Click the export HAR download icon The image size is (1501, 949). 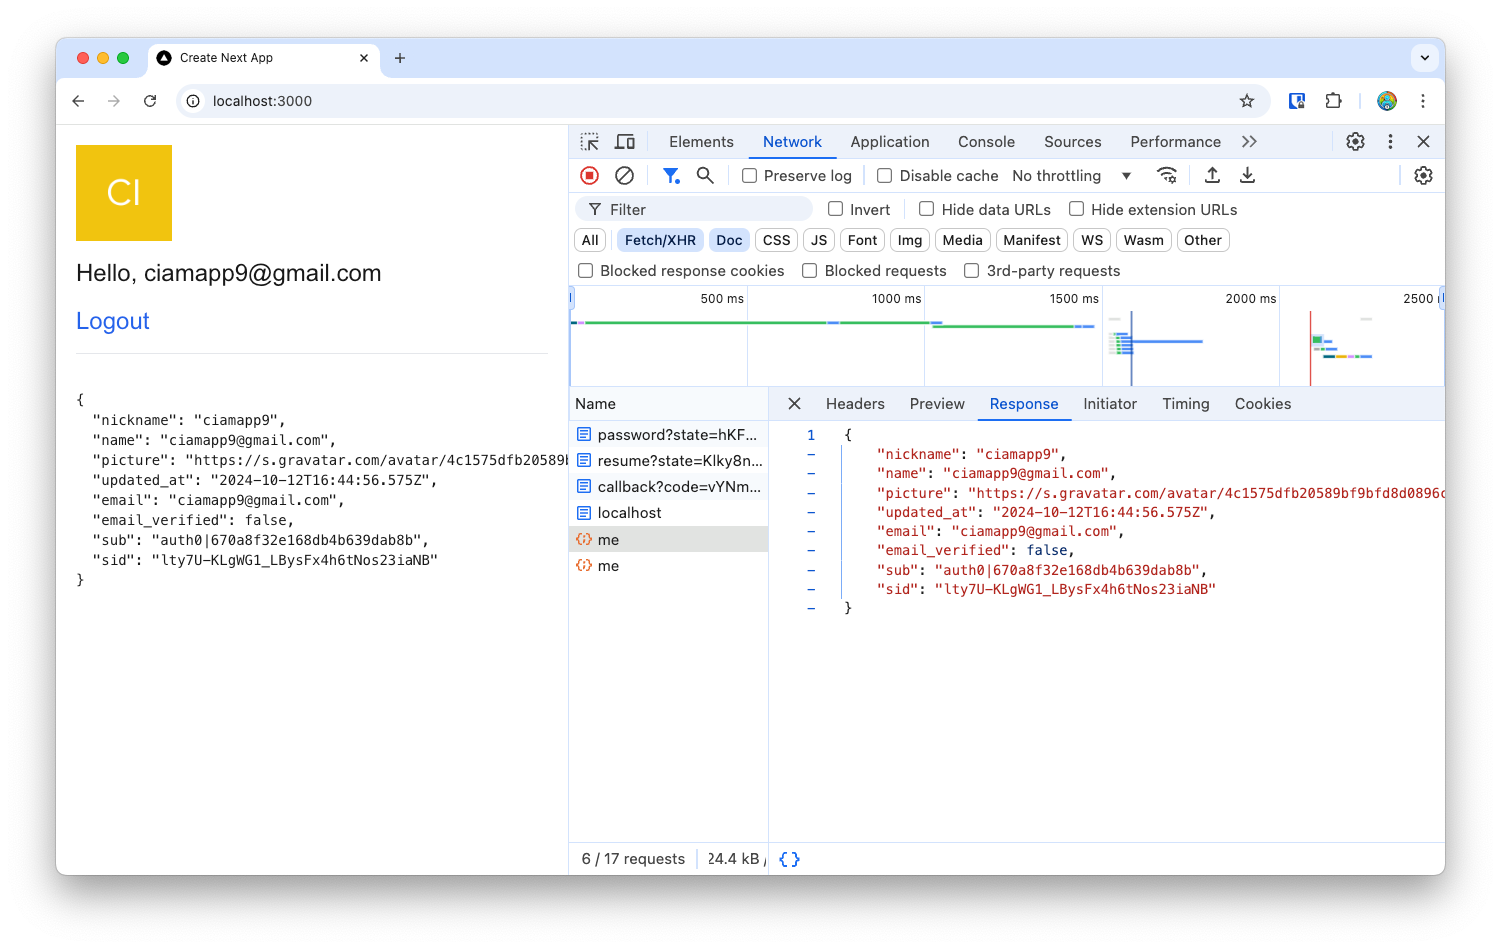click(1247, 176)
